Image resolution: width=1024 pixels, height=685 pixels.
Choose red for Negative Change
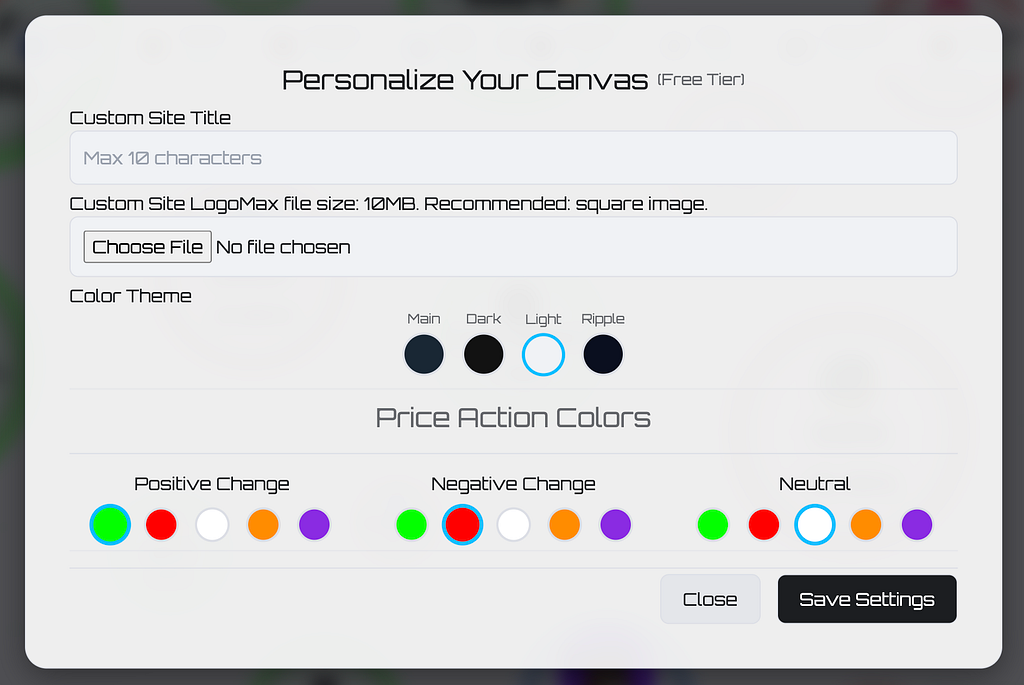pyautogui.click(x=462, y=524)
